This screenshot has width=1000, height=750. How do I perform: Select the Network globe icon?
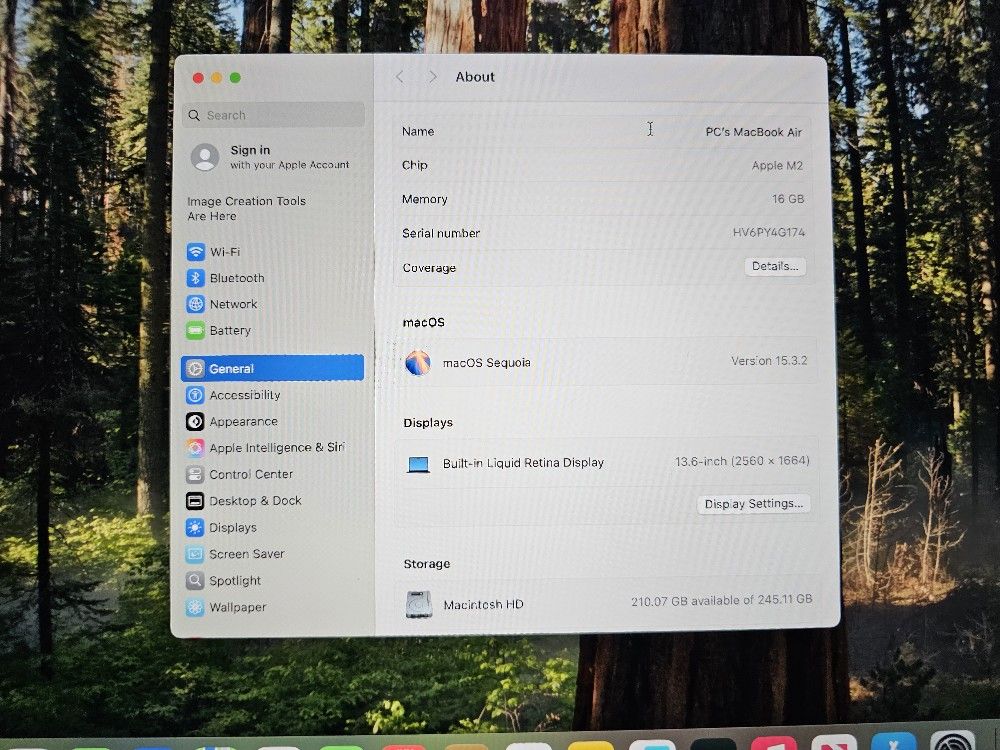click(x=195, y=304)
